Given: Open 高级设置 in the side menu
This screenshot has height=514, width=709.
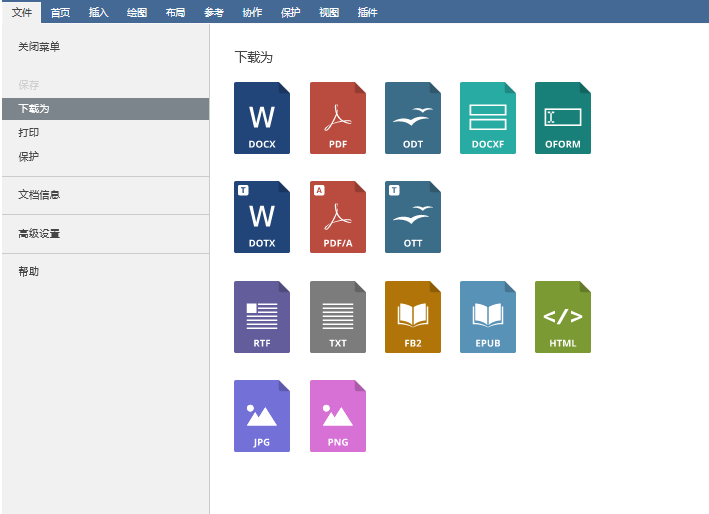Looking at the screenshot, I should click(x=105, y=234).
